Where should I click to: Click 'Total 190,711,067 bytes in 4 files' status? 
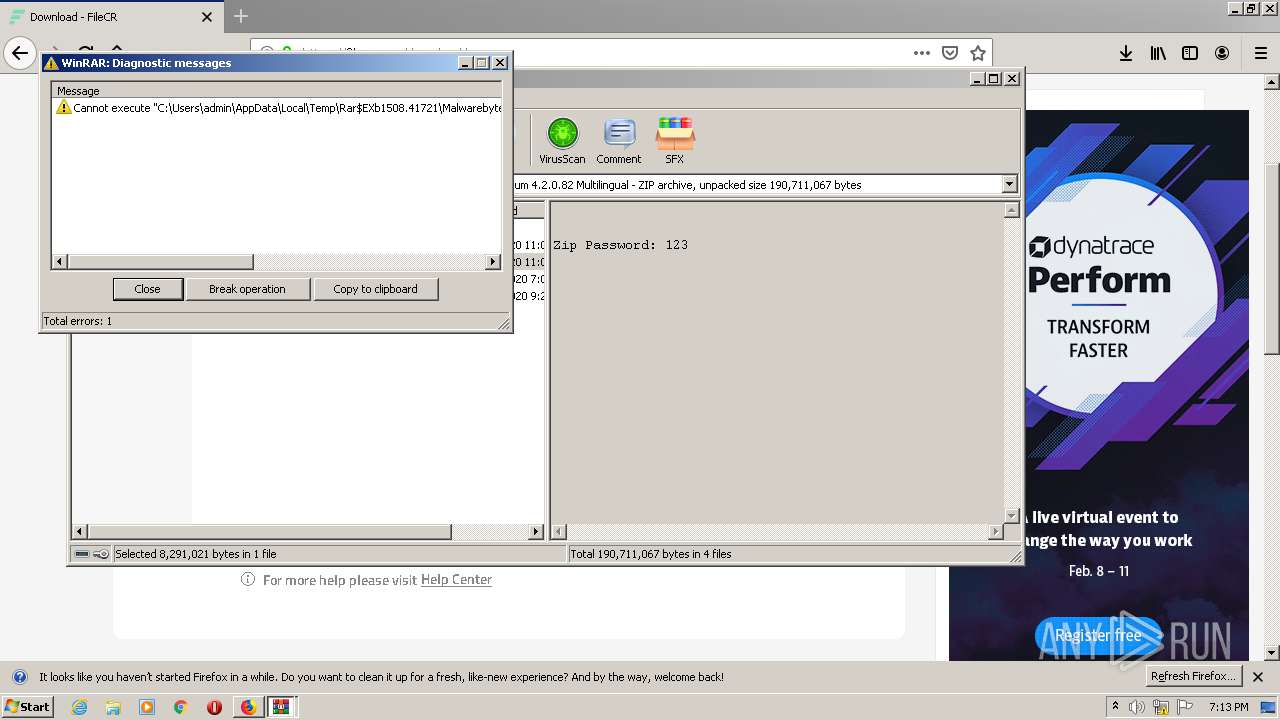[x=650, y=554]
